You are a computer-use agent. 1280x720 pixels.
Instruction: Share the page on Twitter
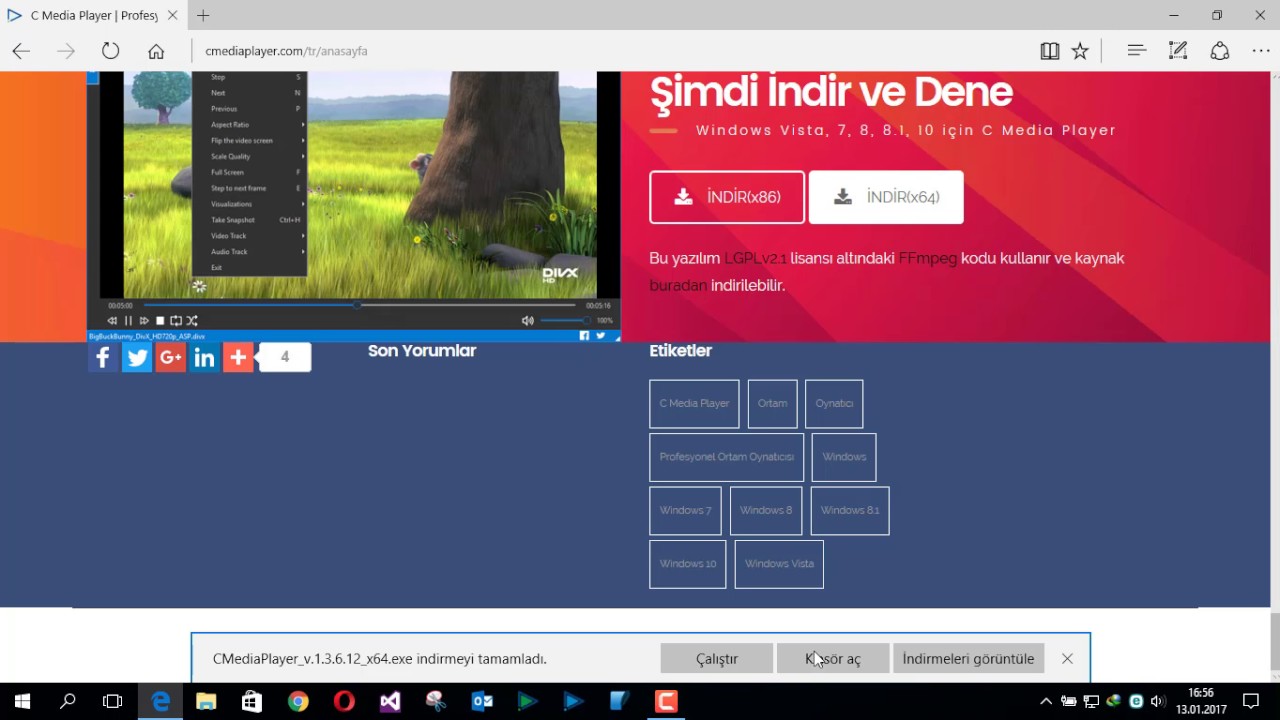[x=137, y=357]
